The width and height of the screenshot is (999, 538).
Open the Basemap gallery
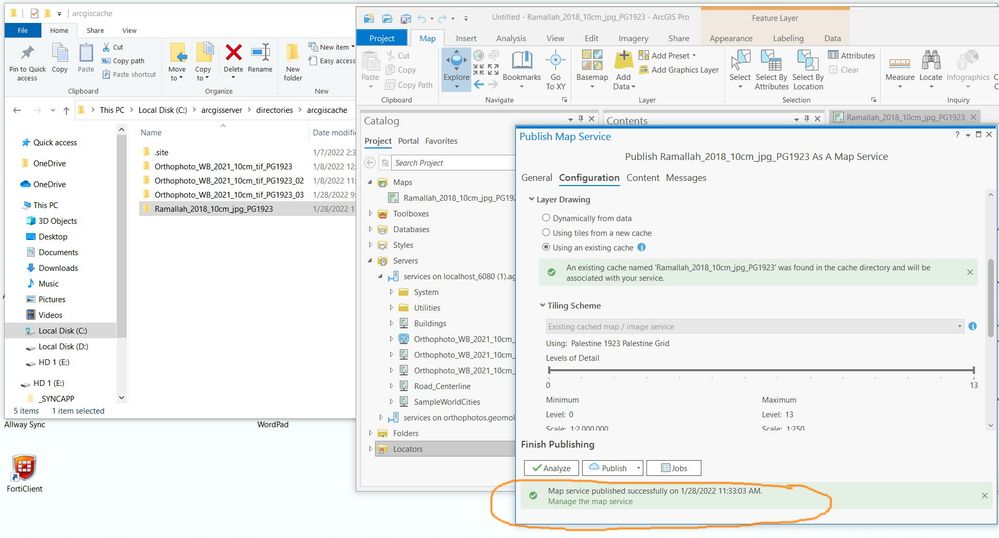[x=592, y=67]
